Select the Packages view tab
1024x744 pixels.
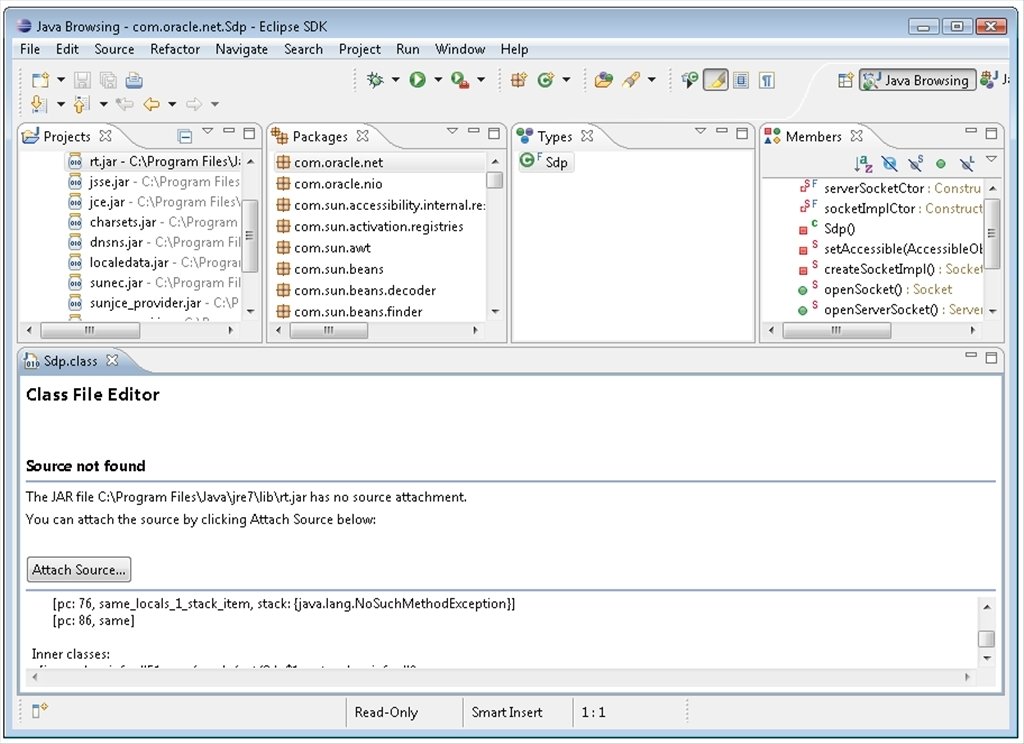(x=320, y=137)
